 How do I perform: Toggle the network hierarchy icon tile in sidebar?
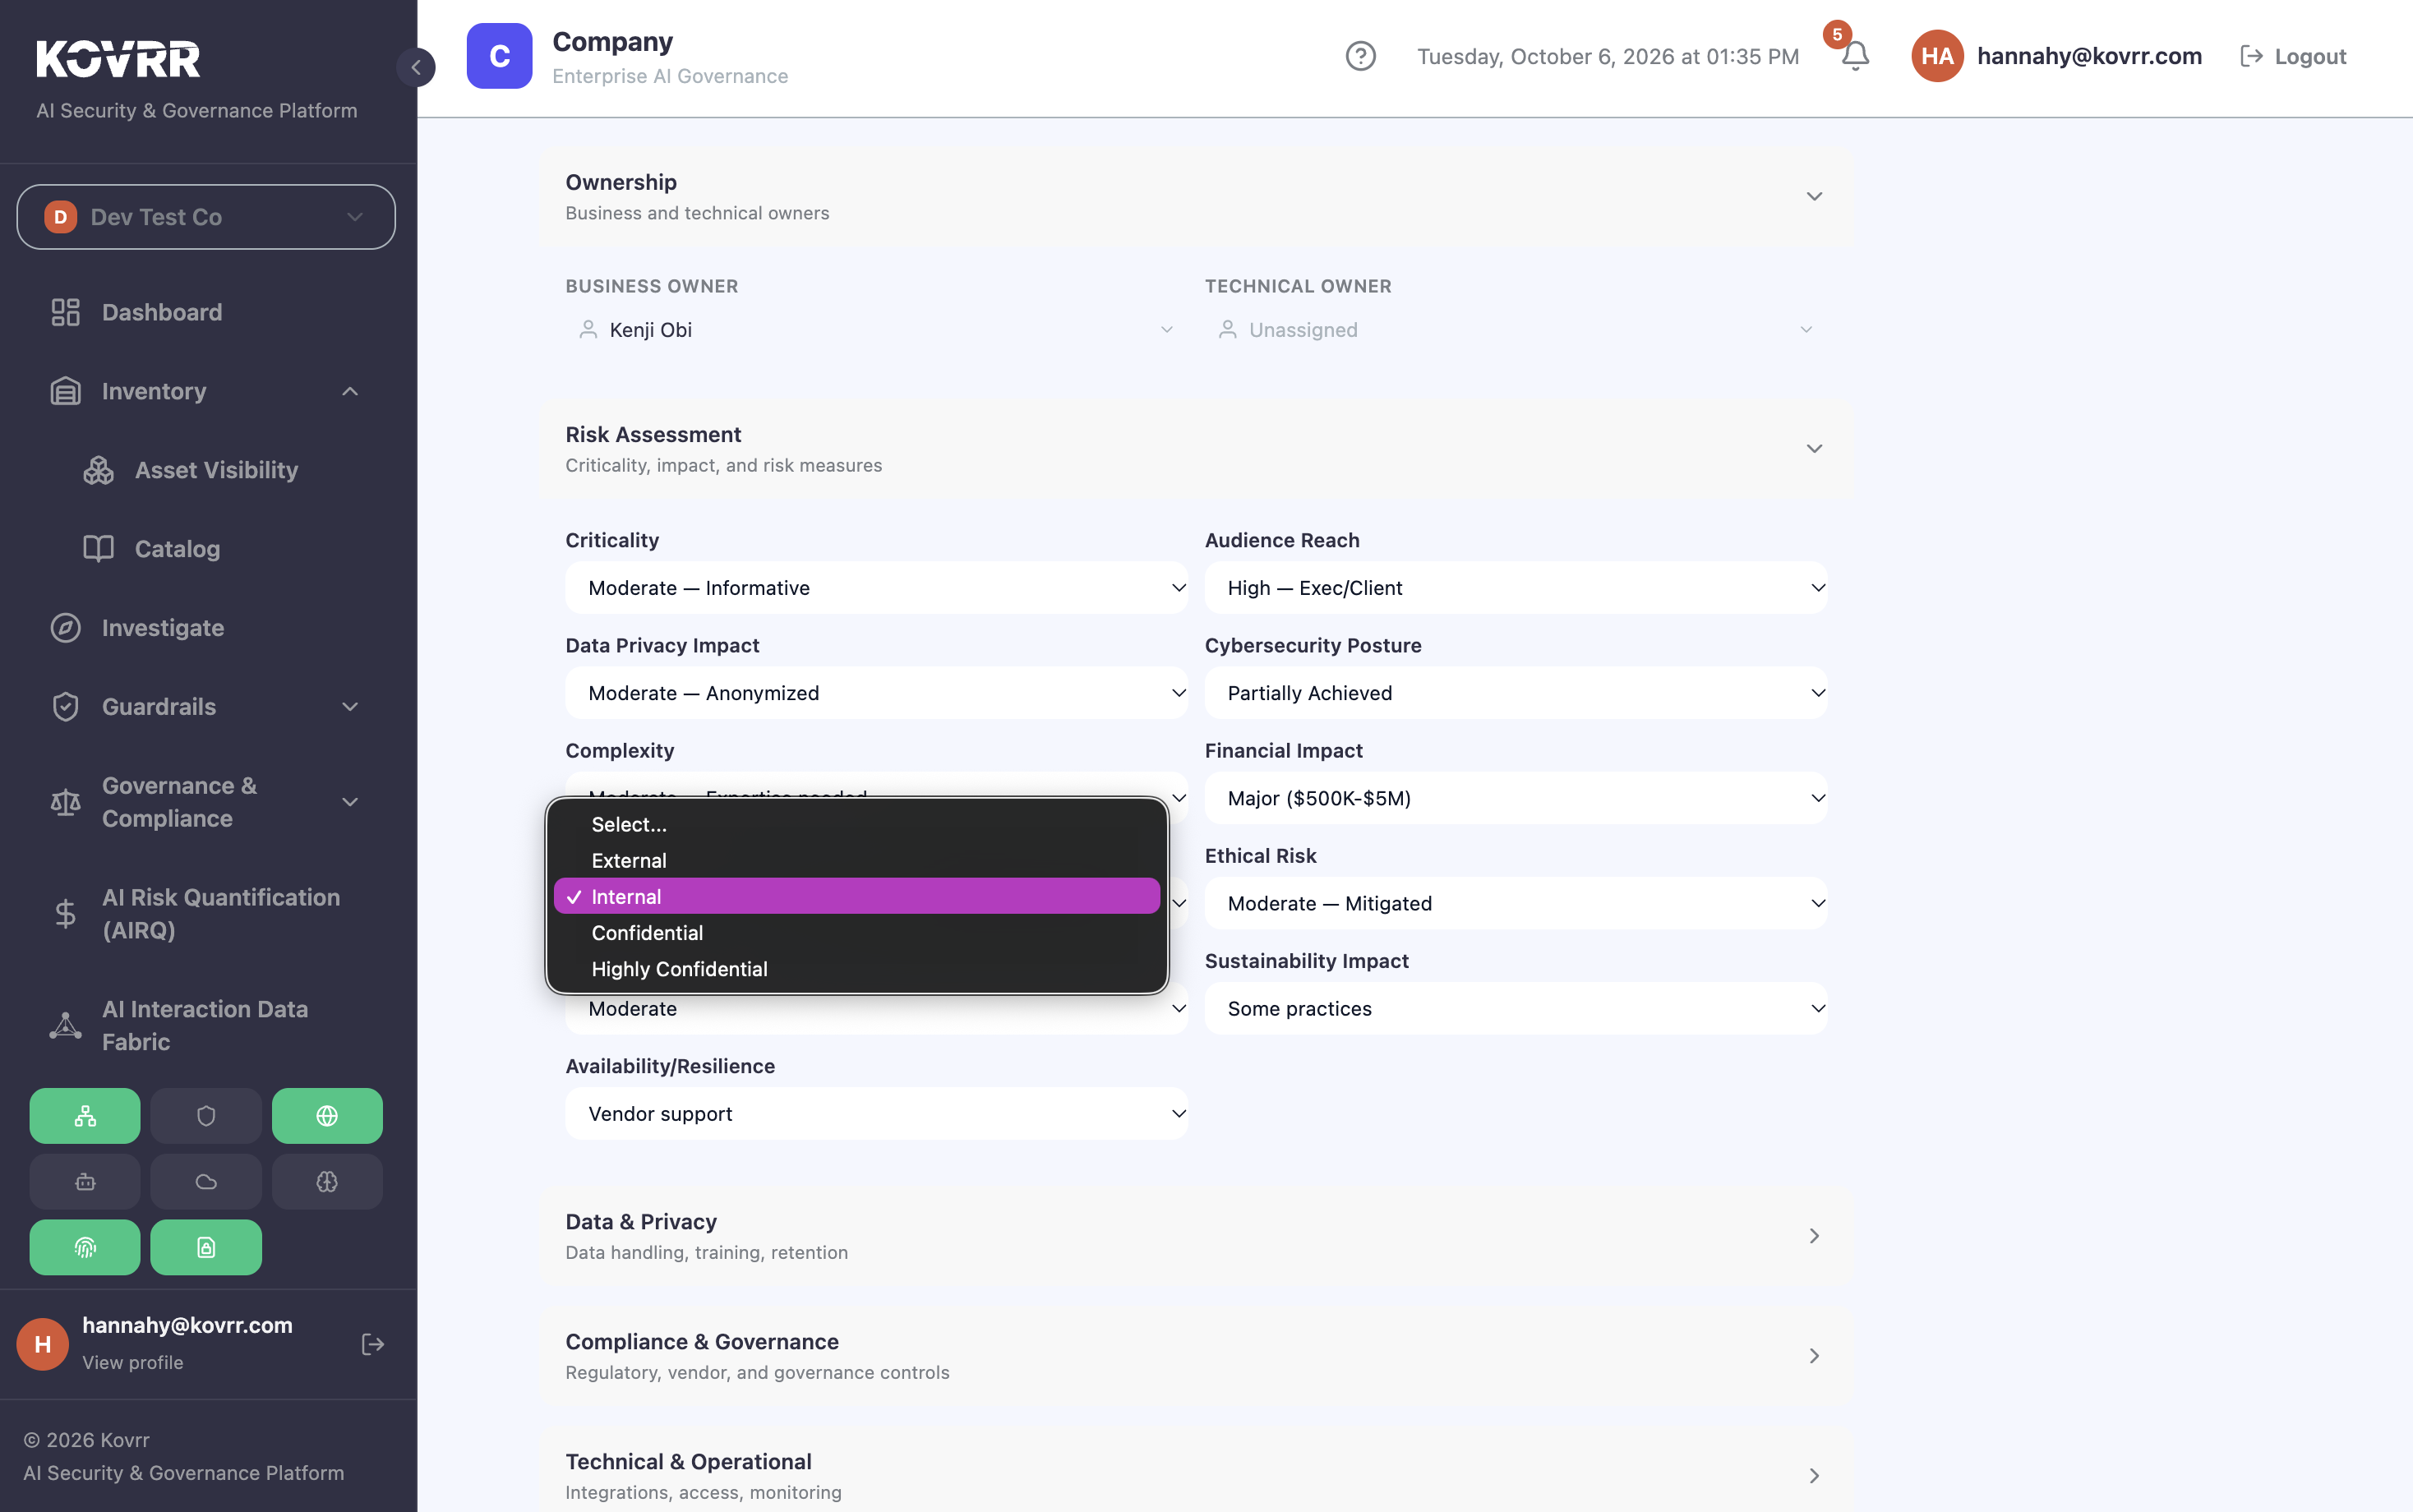pos(85,1116)
